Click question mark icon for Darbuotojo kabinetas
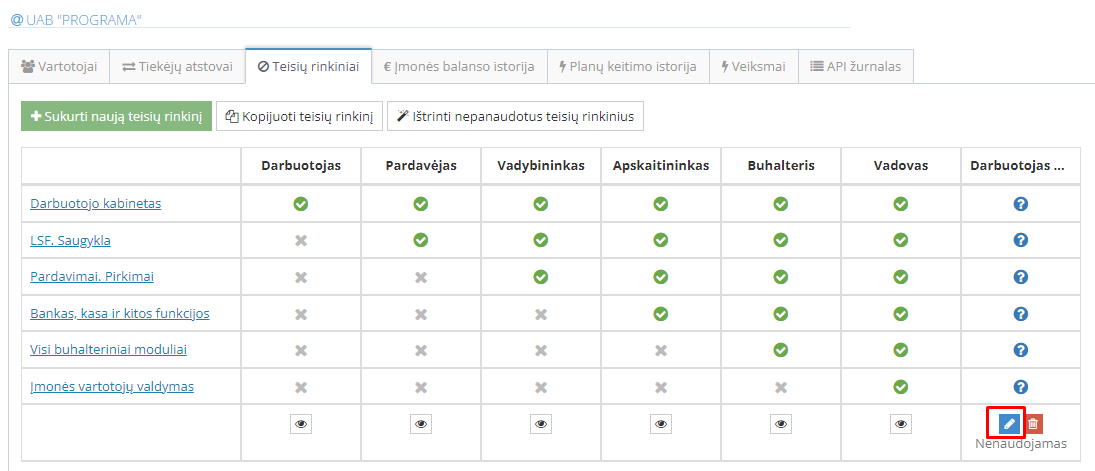 coord(1020,204)
